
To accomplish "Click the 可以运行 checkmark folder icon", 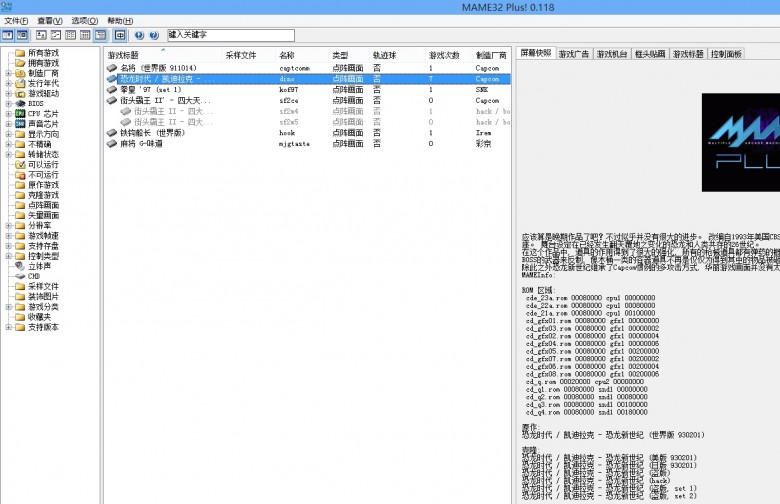I will (x=20, y=165).
